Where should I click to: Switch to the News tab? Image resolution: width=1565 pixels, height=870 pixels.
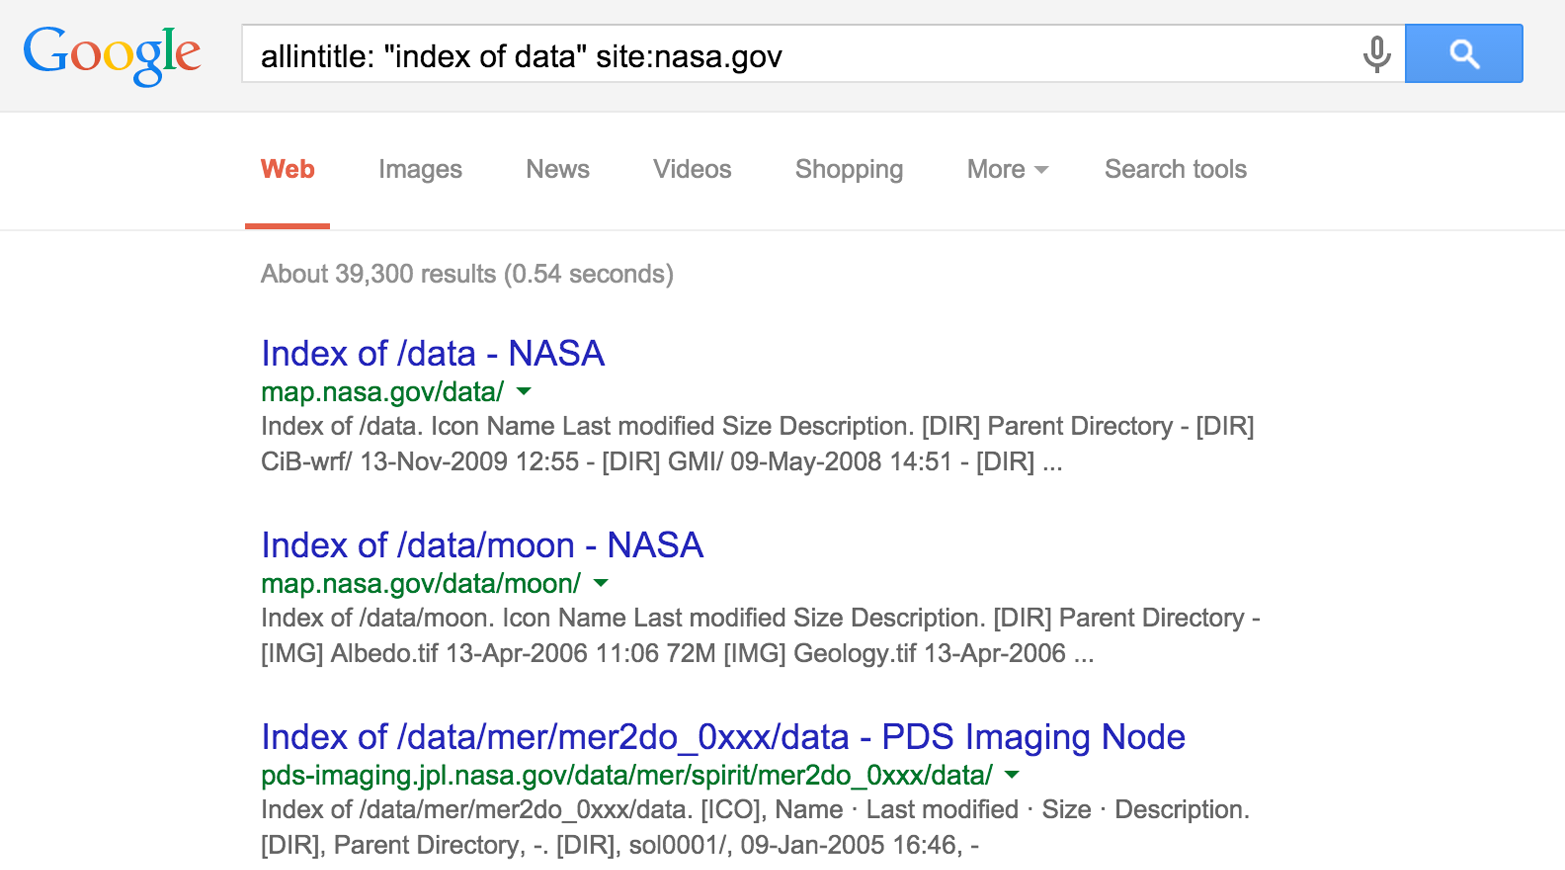coord(557,170)
